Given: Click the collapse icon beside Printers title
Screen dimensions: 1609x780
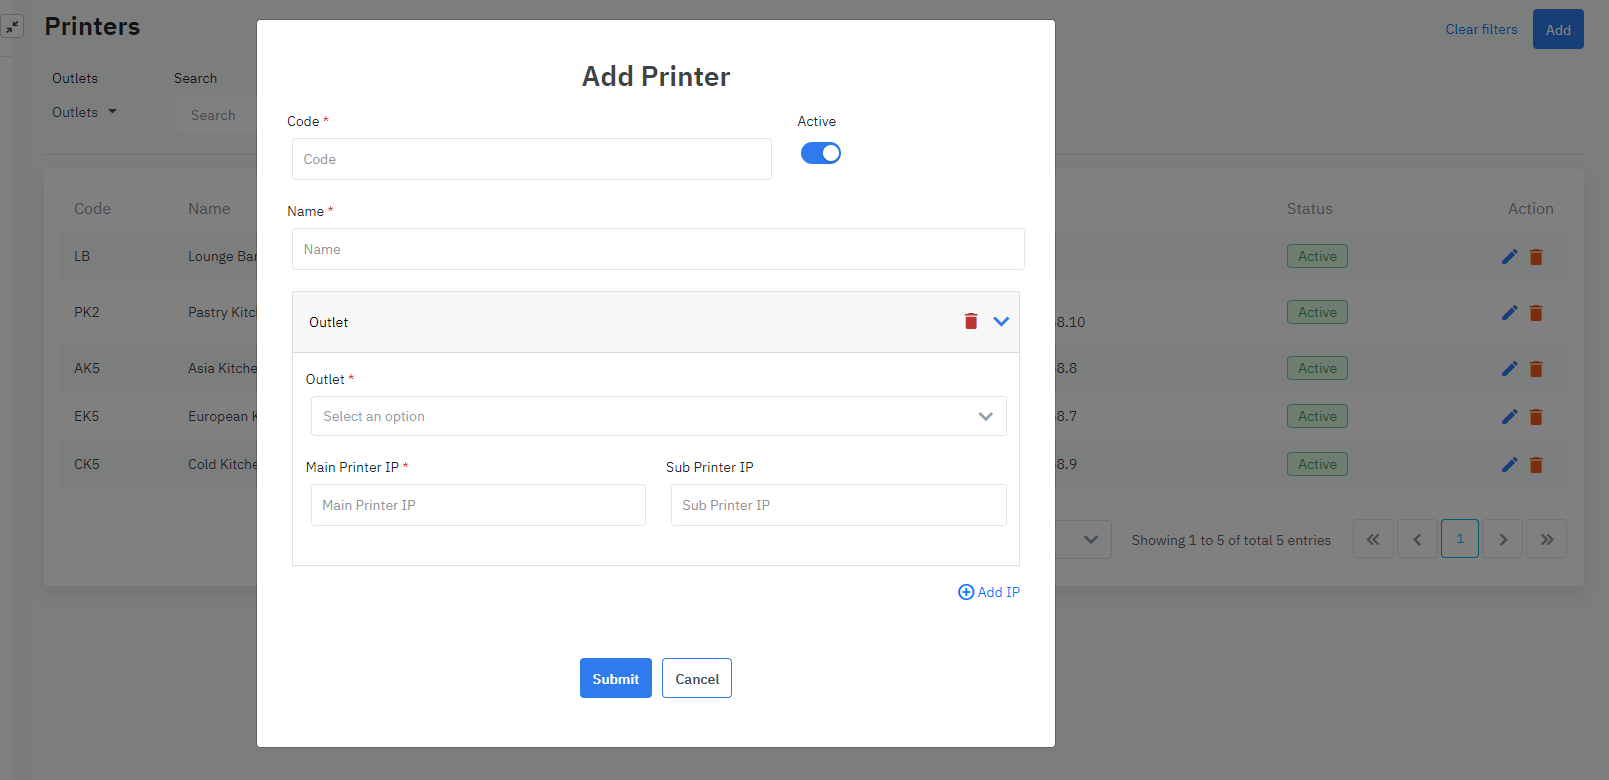Looking at the screenshot, I should pyautogui.click(x=13, y=27).
